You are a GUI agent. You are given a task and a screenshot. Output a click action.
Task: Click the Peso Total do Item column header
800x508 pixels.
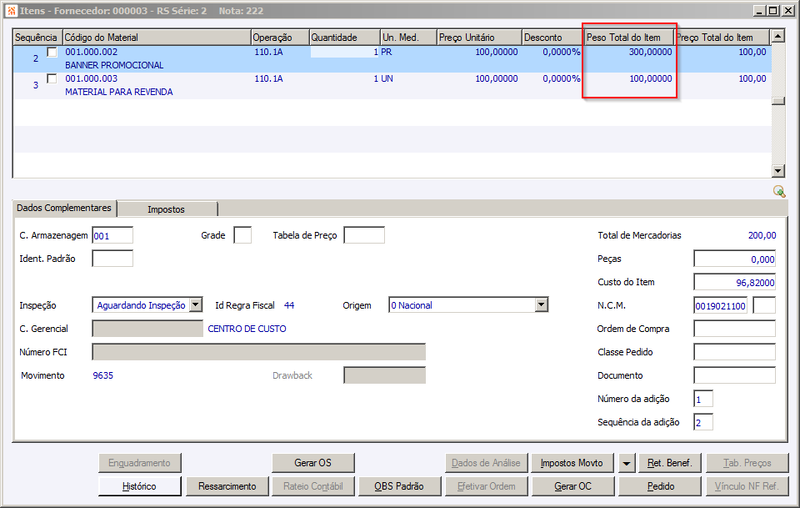point(629,37)
